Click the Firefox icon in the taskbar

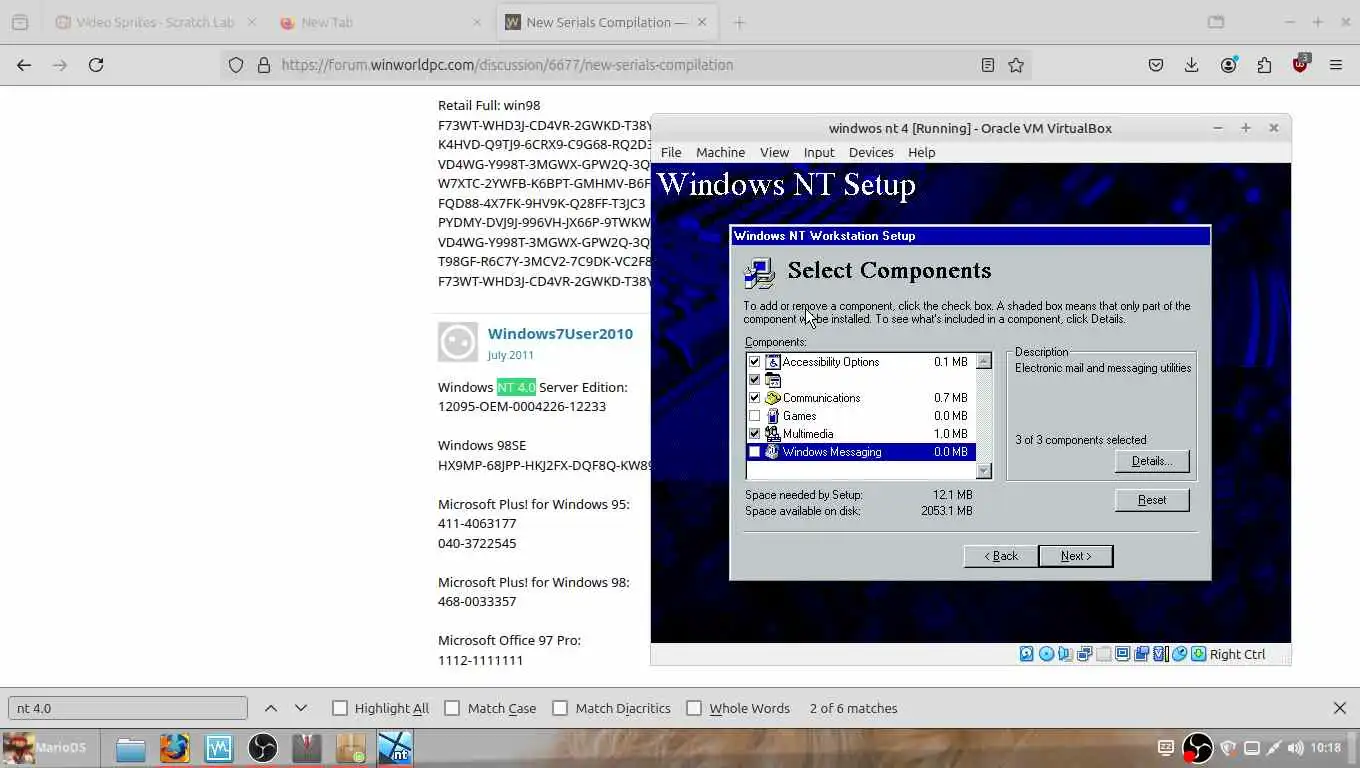coord(175,748)
